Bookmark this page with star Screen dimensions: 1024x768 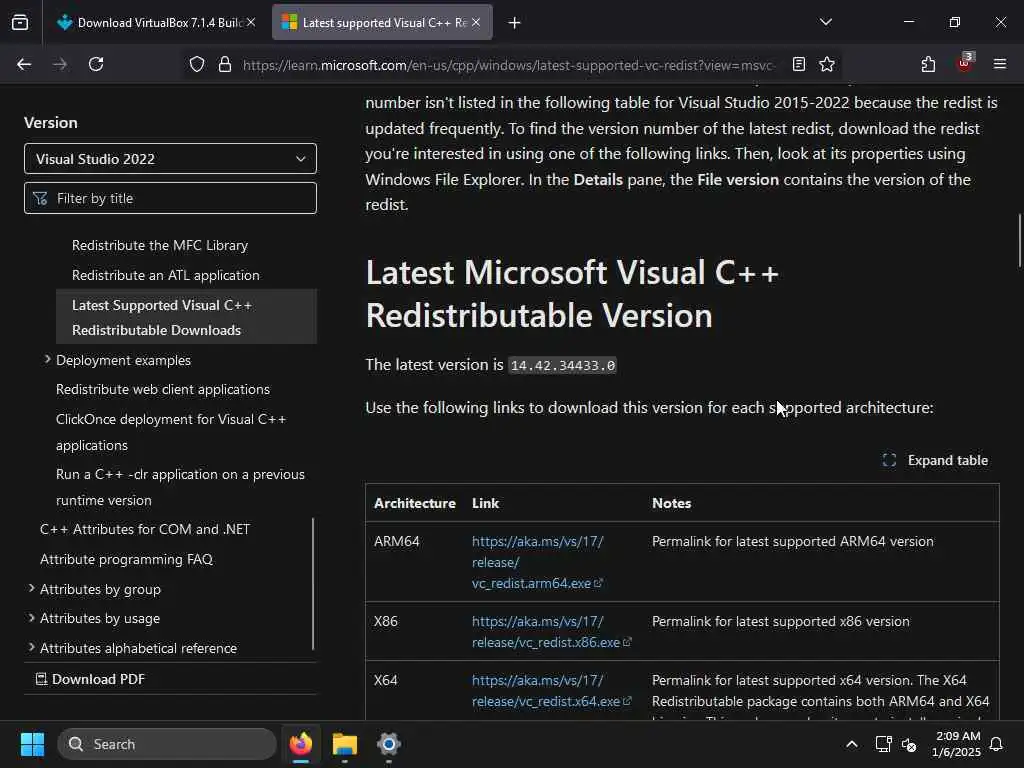coord(827,65)
